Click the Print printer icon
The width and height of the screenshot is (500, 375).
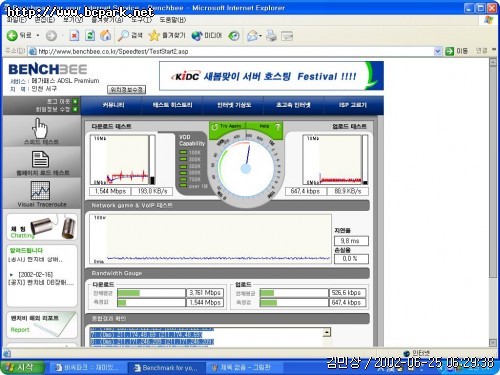[271, 36]
